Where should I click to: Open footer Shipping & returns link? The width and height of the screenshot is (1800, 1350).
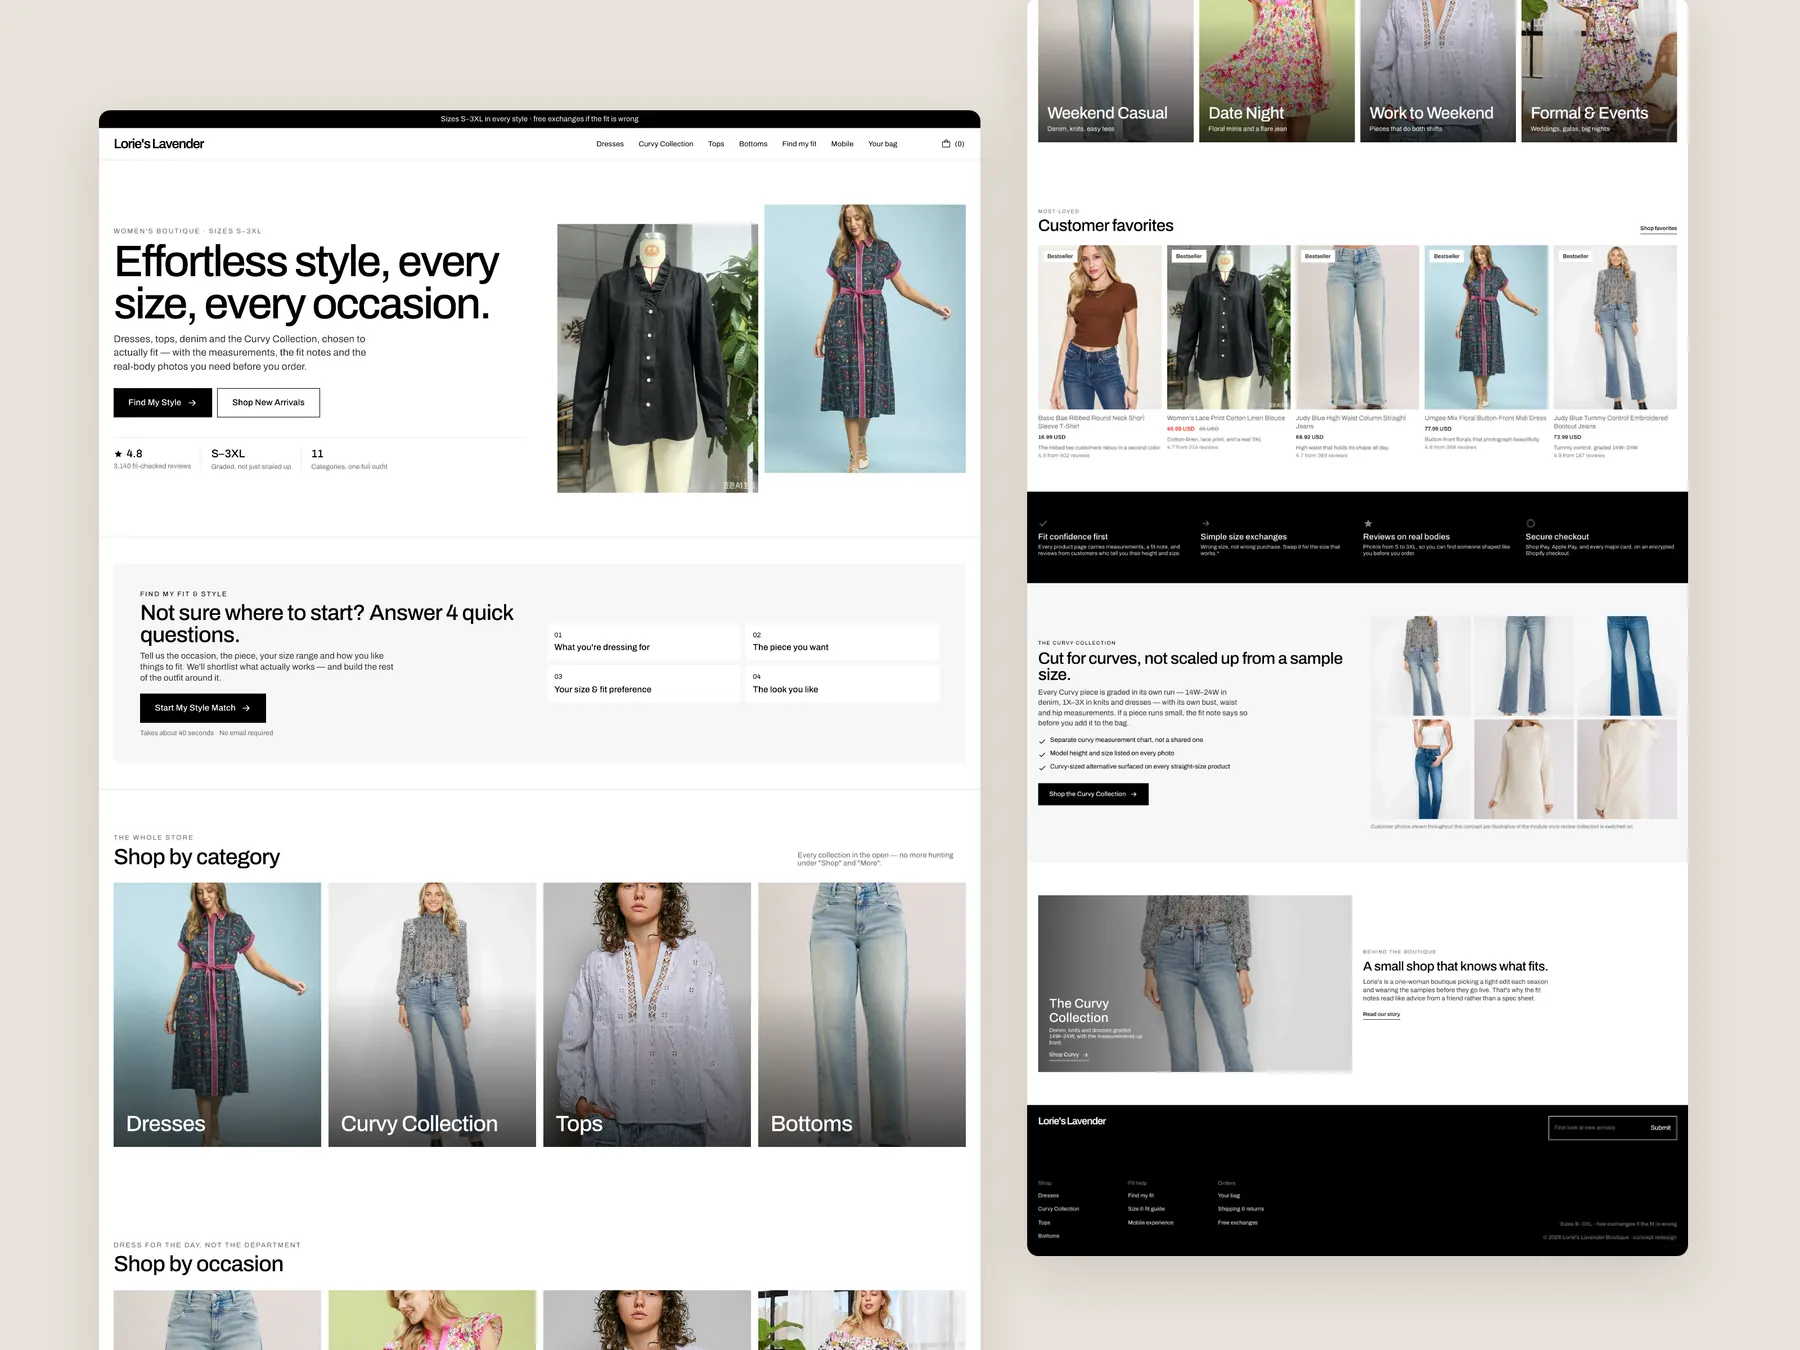pos(1241,1209)
